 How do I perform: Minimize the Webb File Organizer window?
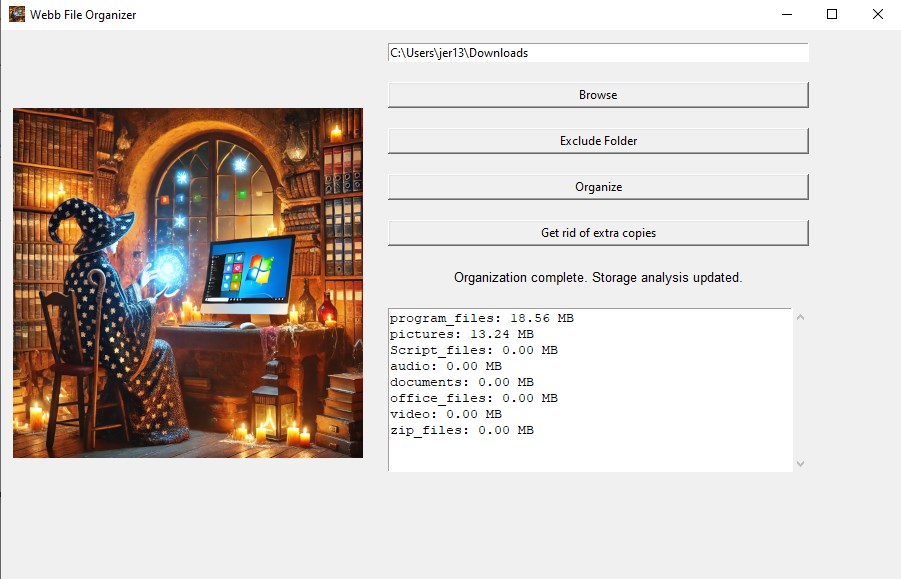click(x=787, y=14)
